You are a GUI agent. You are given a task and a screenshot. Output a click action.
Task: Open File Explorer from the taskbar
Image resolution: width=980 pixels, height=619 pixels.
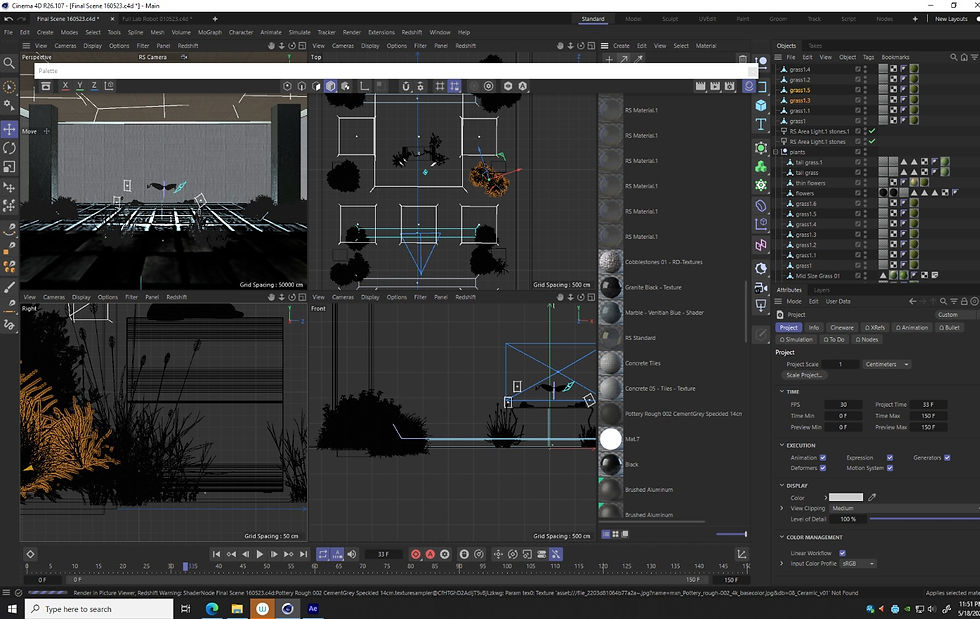click(x=237, y=608)
